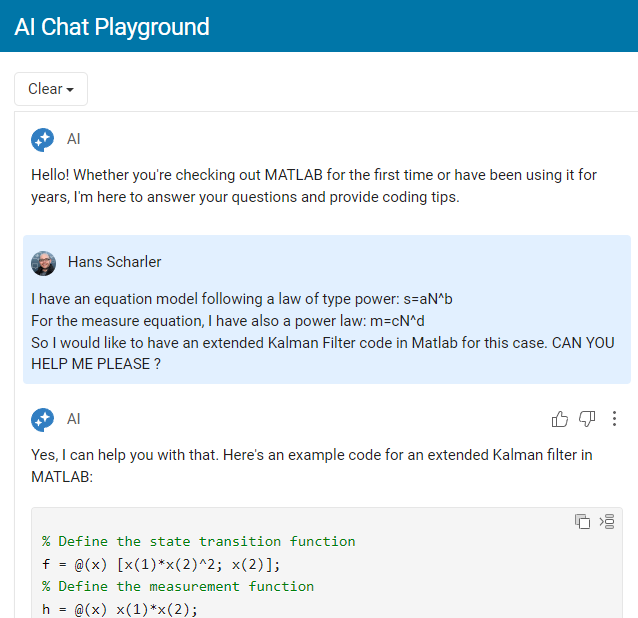Click the AI sparkle avatar beside the Kalman reply
Screen dimensions: 638x618
point(43,419)
